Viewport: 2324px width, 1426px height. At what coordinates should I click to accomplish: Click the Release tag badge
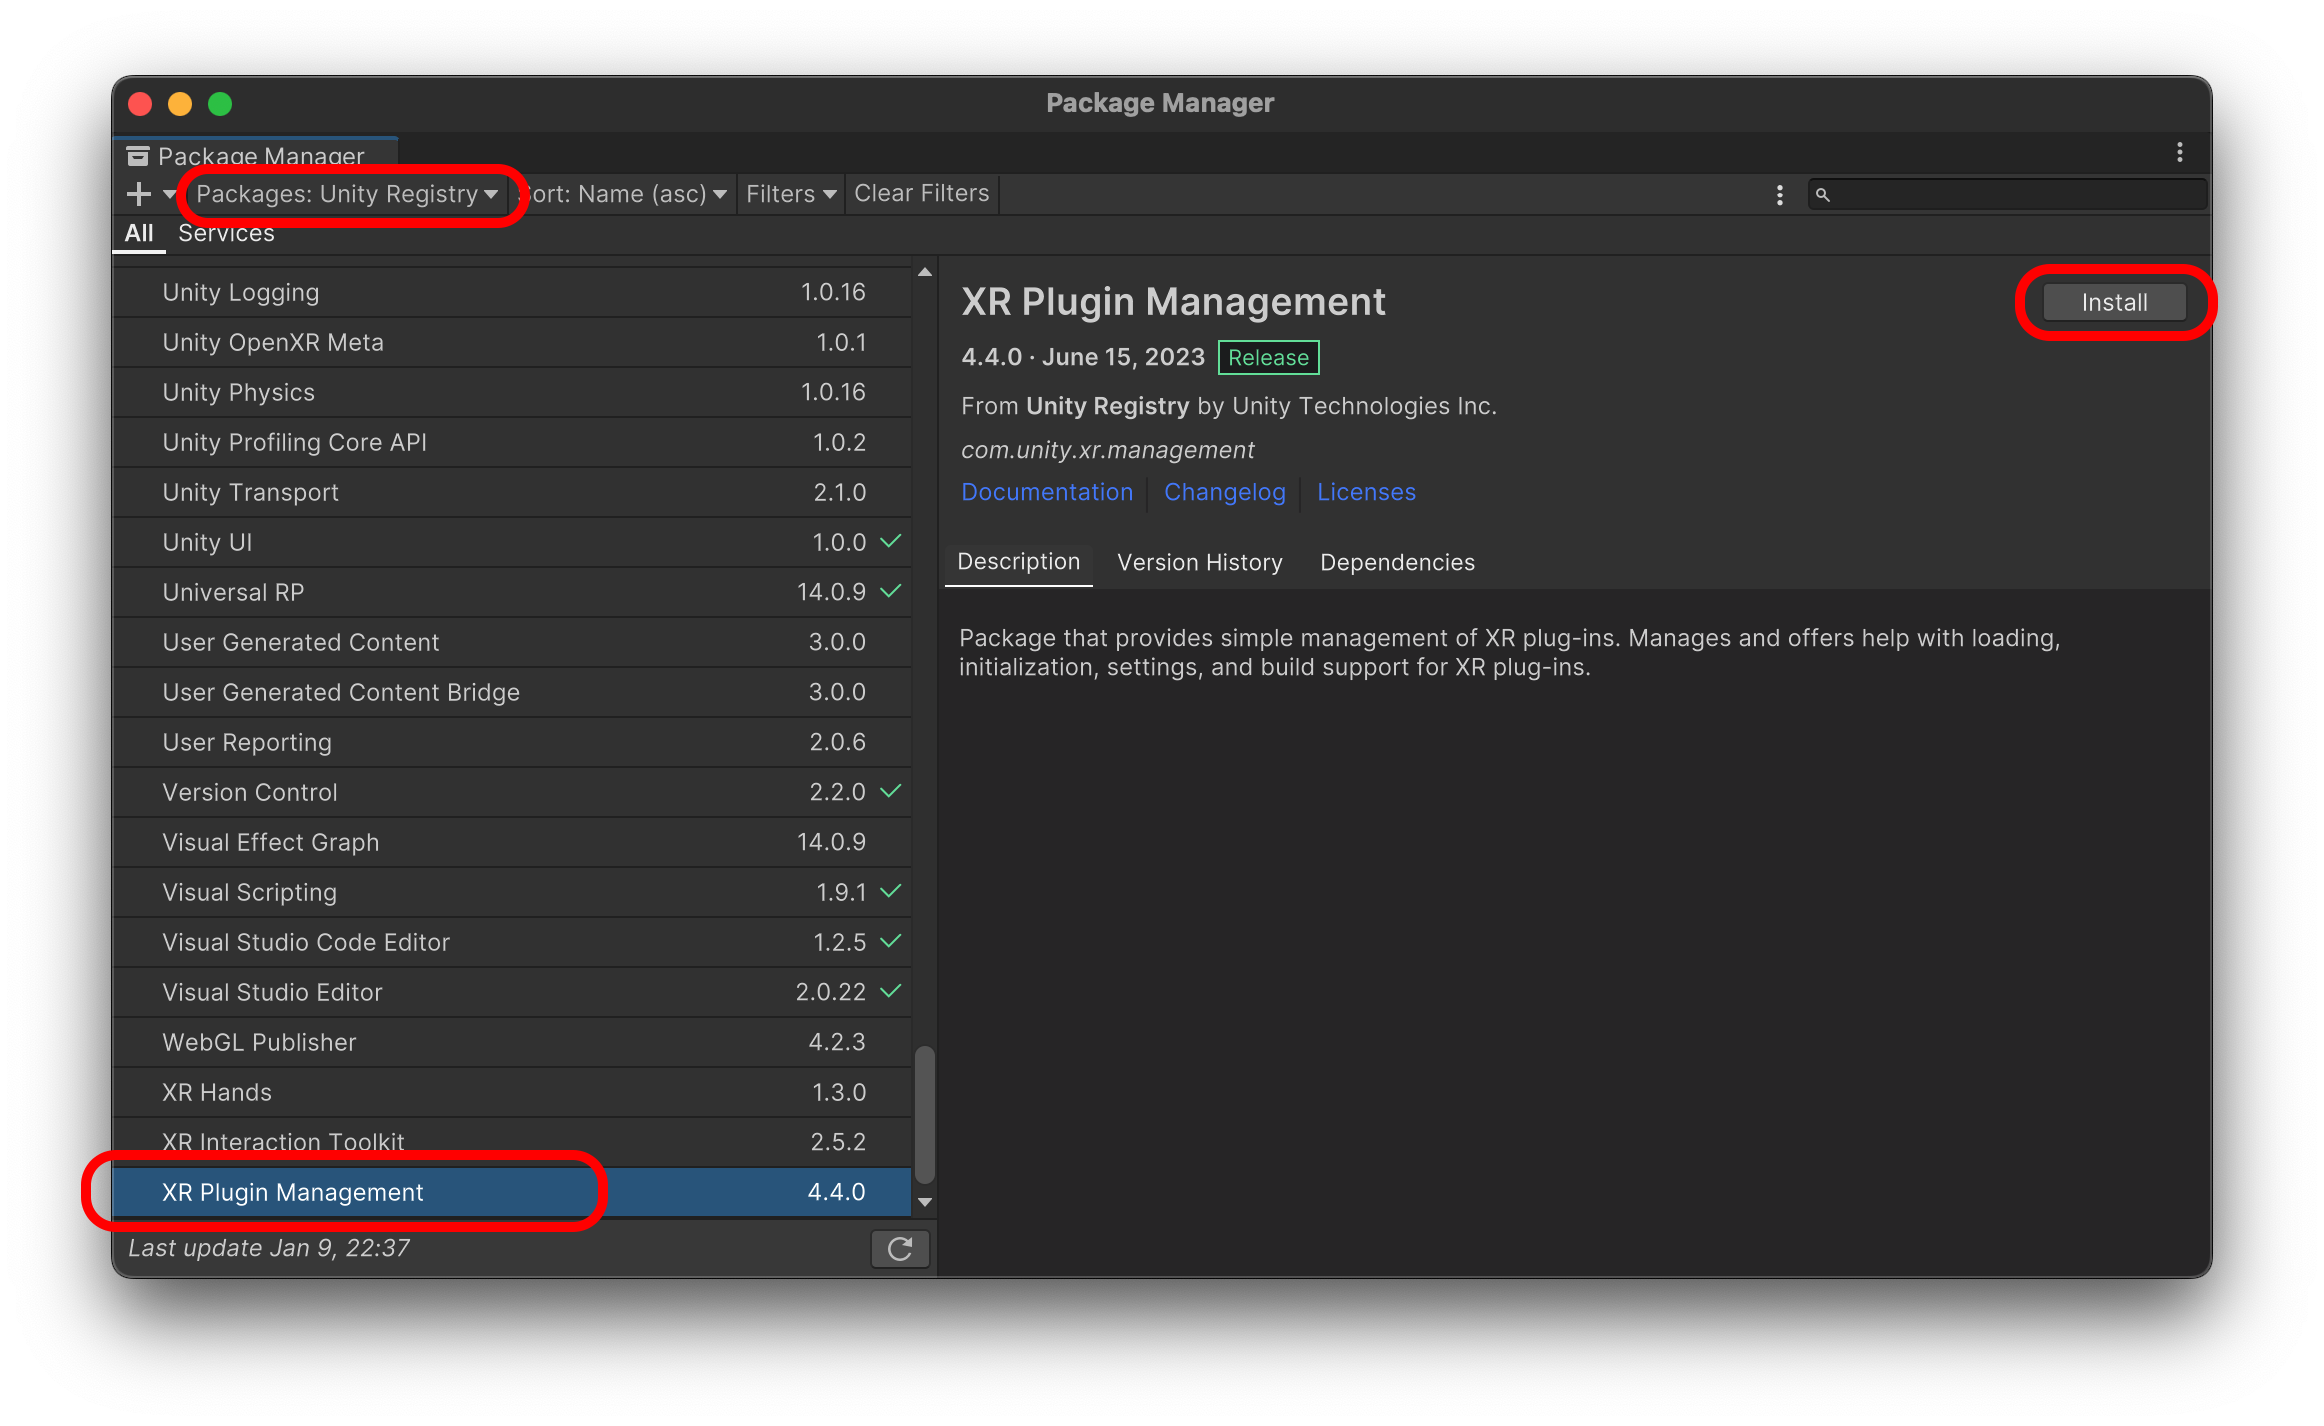click(1268, 358)
